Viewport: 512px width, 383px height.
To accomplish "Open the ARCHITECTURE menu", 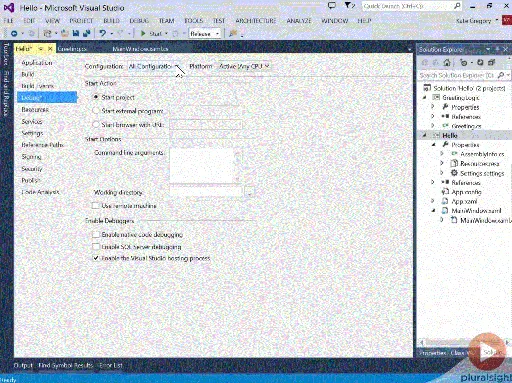I will click(x=256, y=21).
